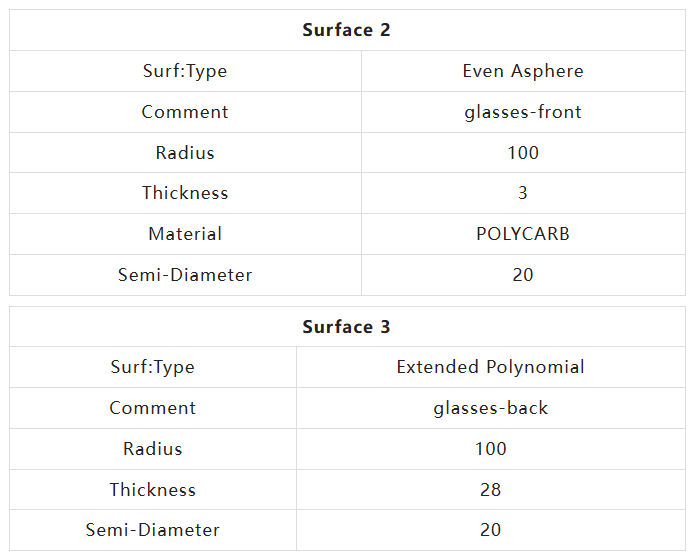Click Surf:Type label in Surface 2 table
The image size is (692, 559).
[x=185, y=71]
